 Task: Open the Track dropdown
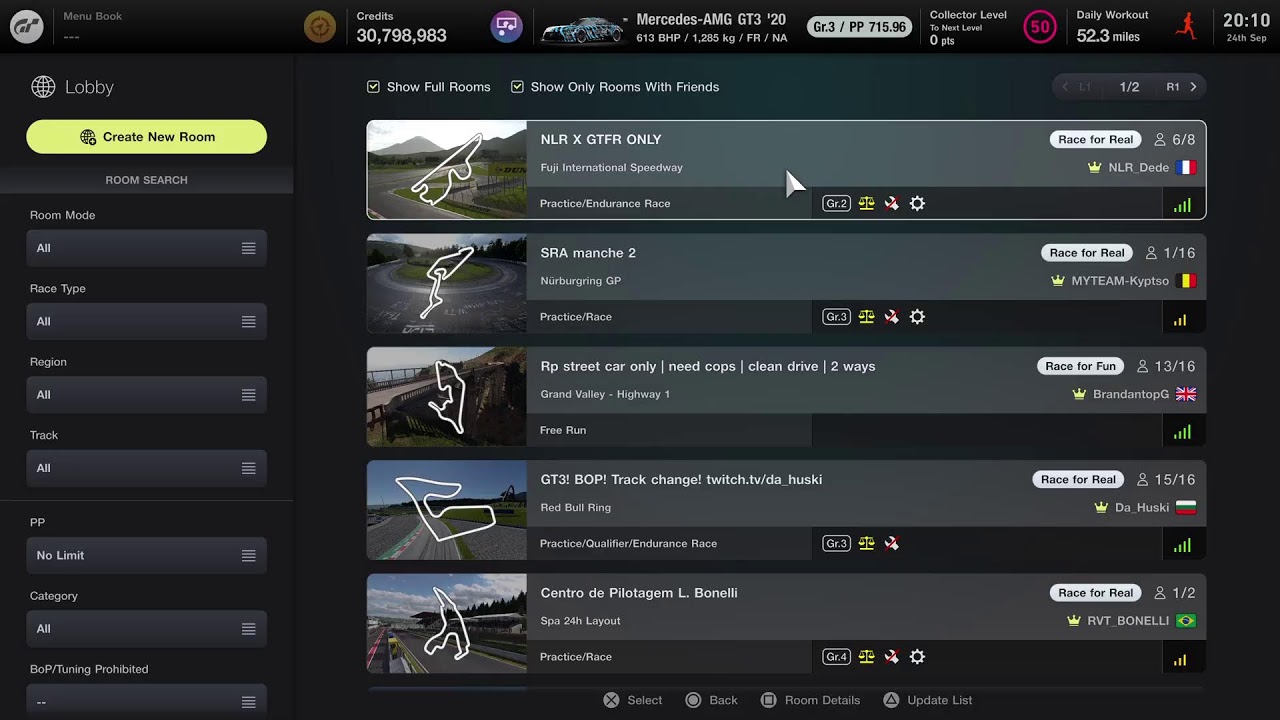point(147,467)
